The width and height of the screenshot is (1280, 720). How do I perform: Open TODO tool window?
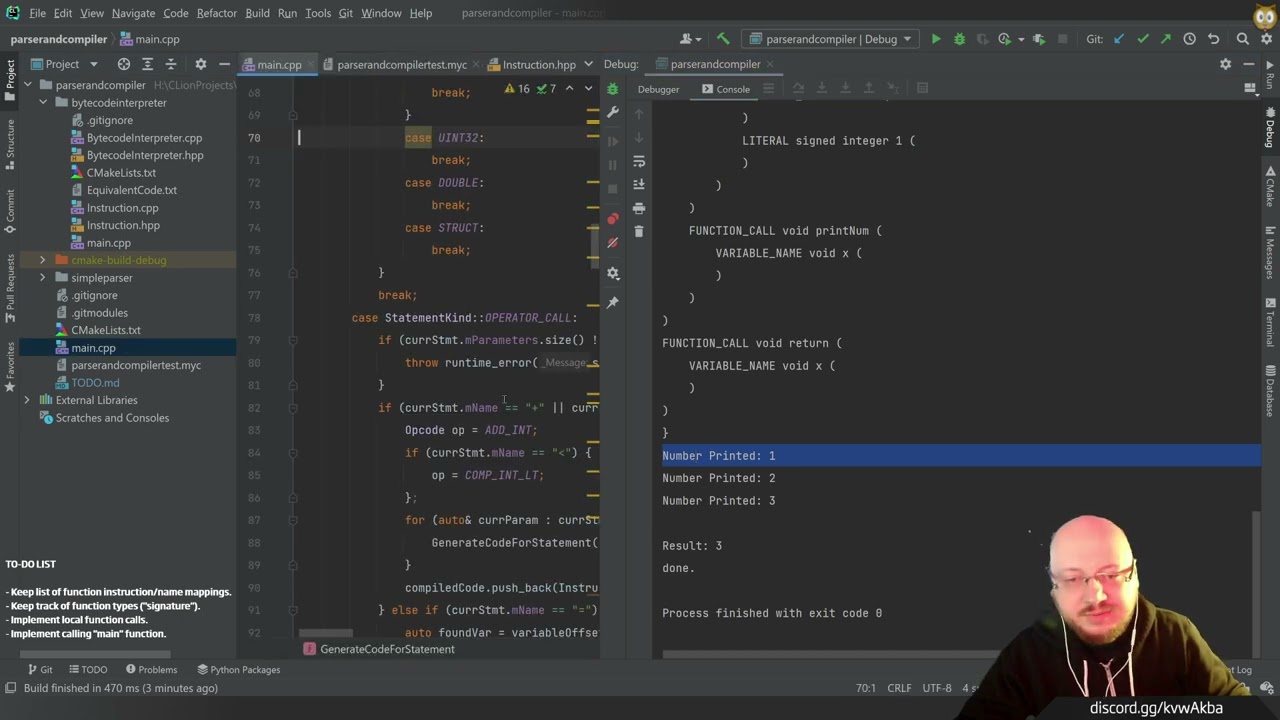[87, 670]
